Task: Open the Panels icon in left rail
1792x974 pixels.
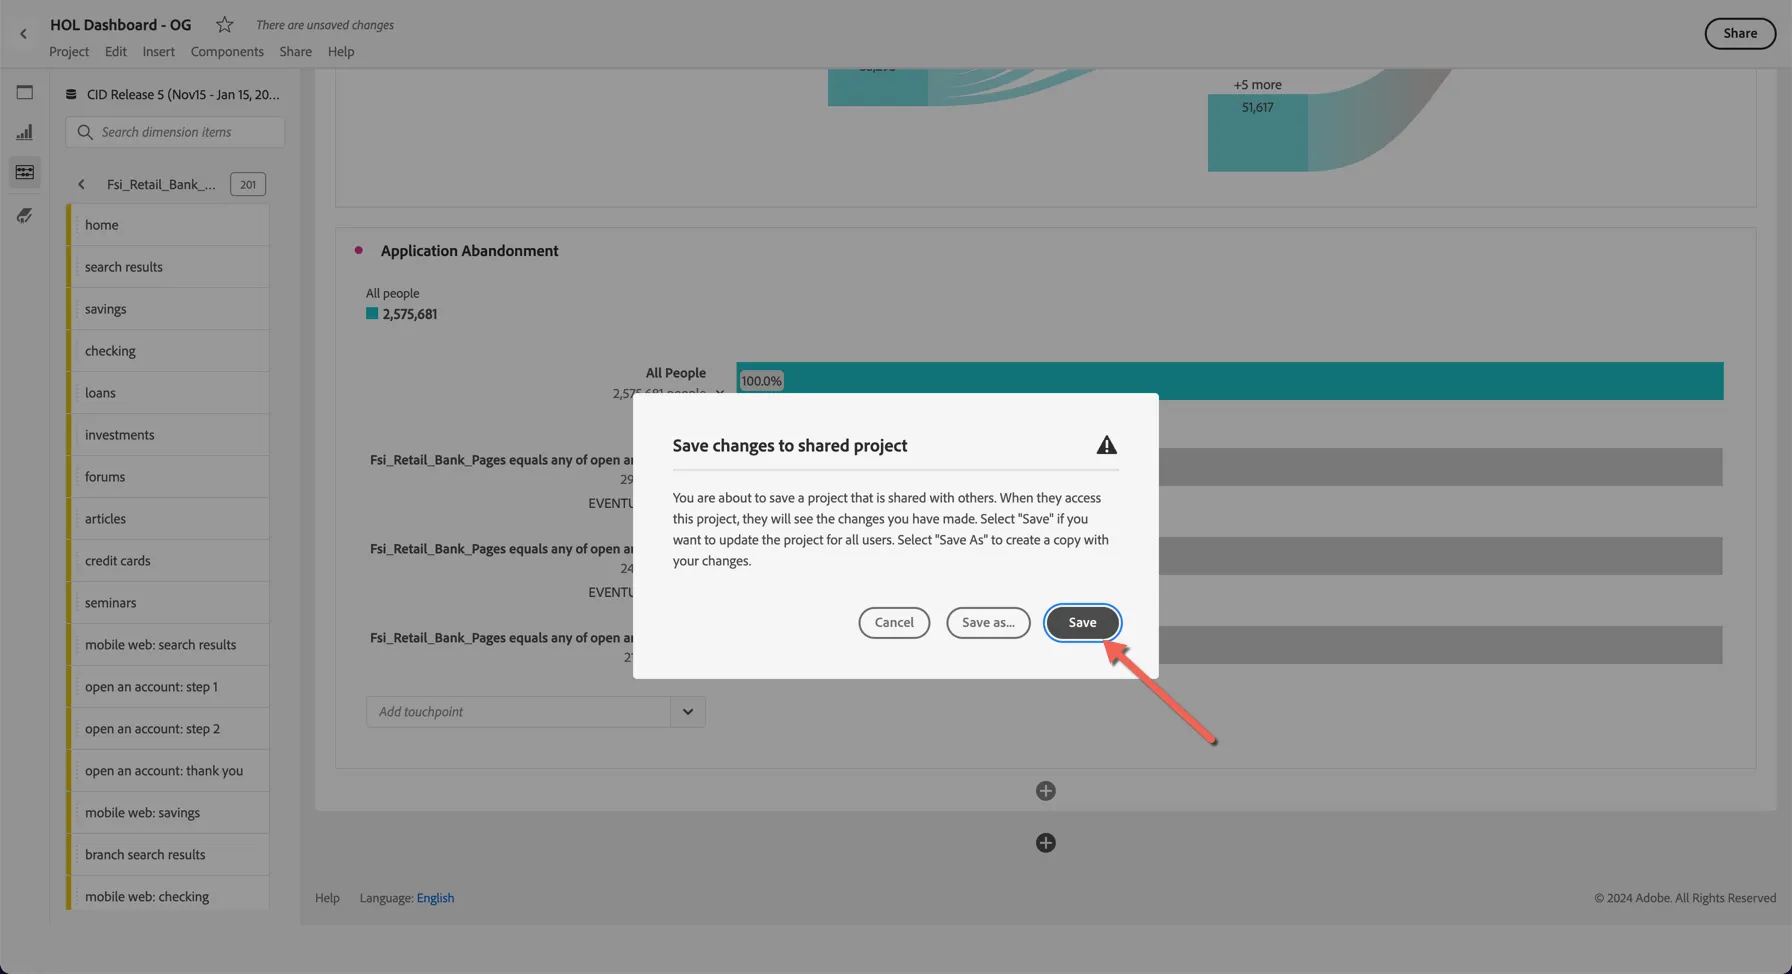Action: click(x=25, y=93)
